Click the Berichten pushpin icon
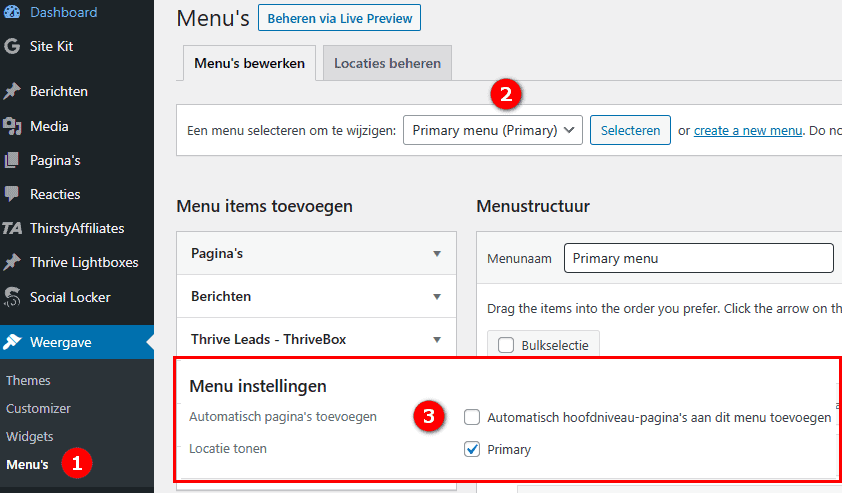The width and height of the screenshot is (842, 493). tap(12, 91)
